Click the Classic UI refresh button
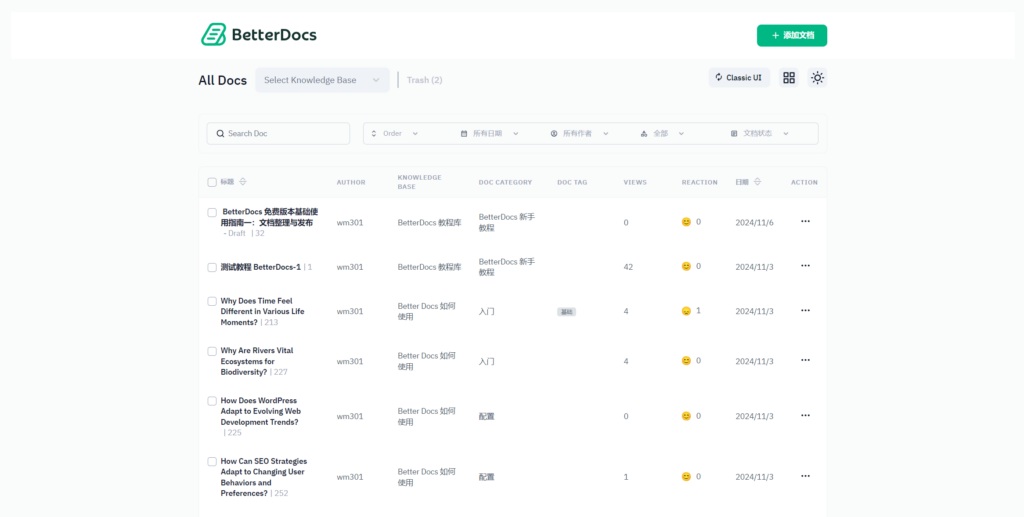Viewport: 1024px width, 517px height. click(739, 78)
